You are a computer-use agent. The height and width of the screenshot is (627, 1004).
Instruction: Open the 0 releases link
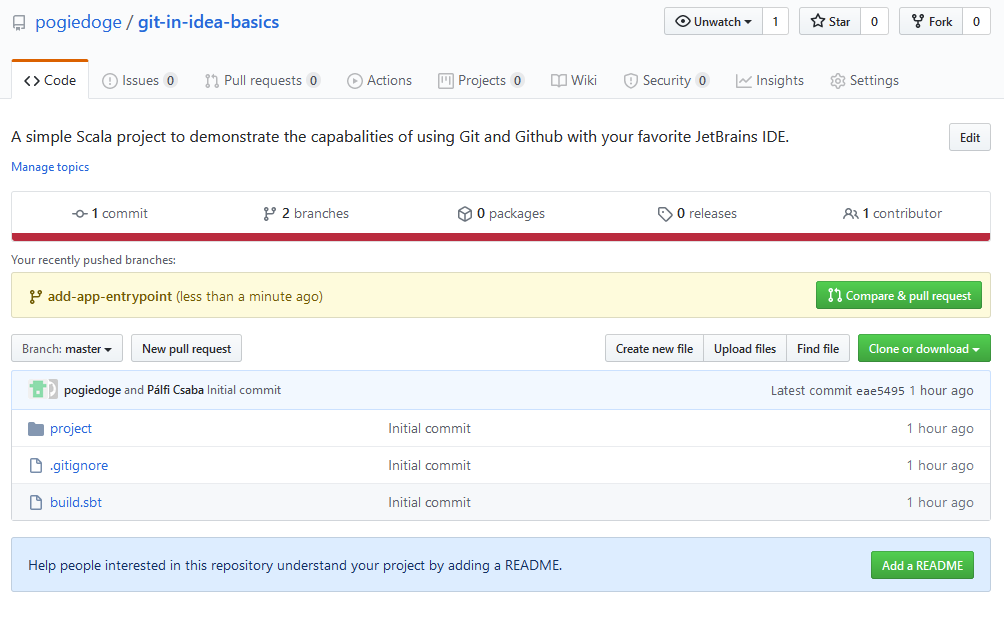[x=697, y=213]
